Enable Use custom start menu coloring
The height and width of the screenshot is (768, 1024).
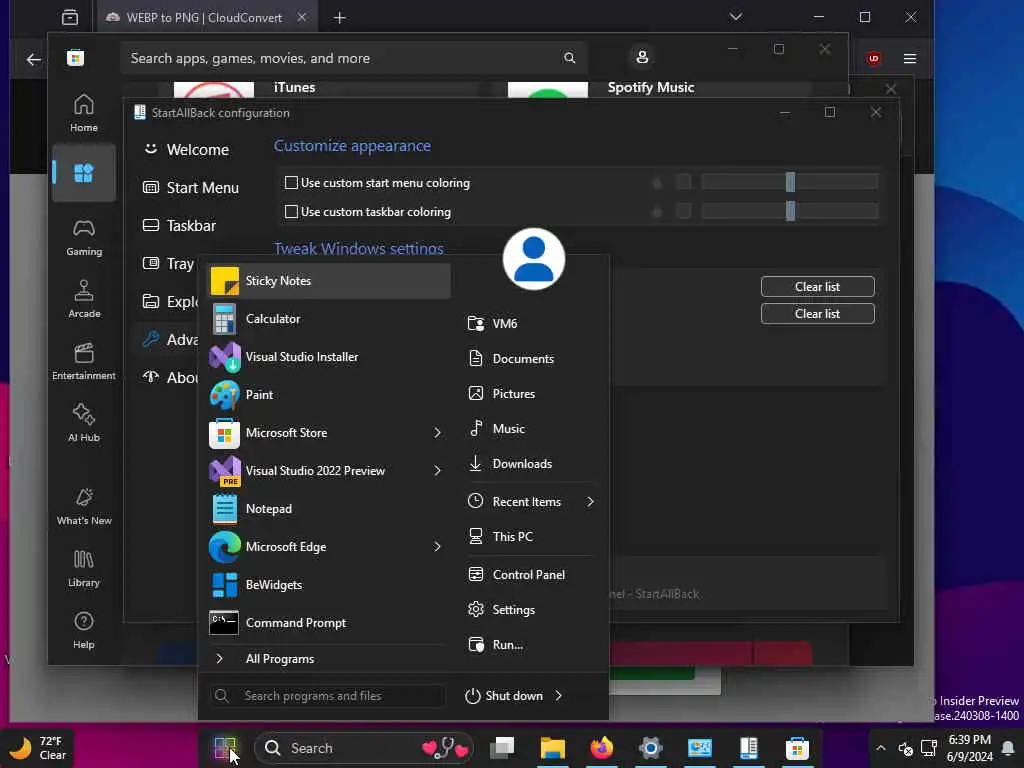tap(291, 183)
